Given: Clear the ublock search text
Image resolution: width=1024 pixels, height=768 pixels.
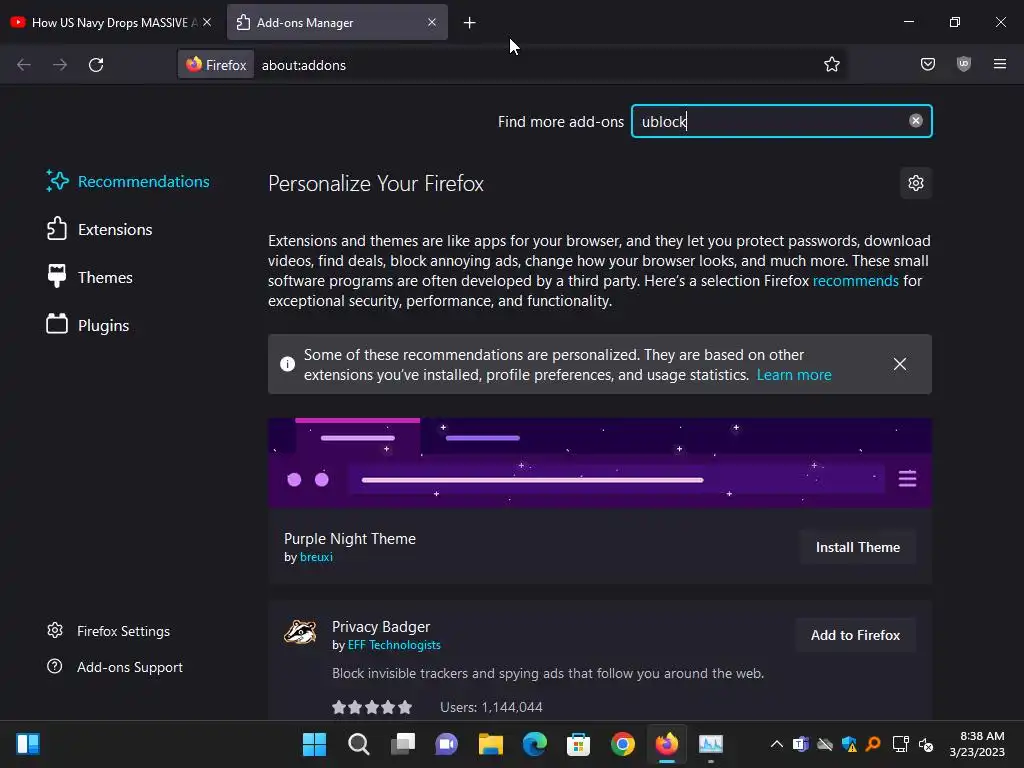Looking at the screenshot, I should click(916, 121).
